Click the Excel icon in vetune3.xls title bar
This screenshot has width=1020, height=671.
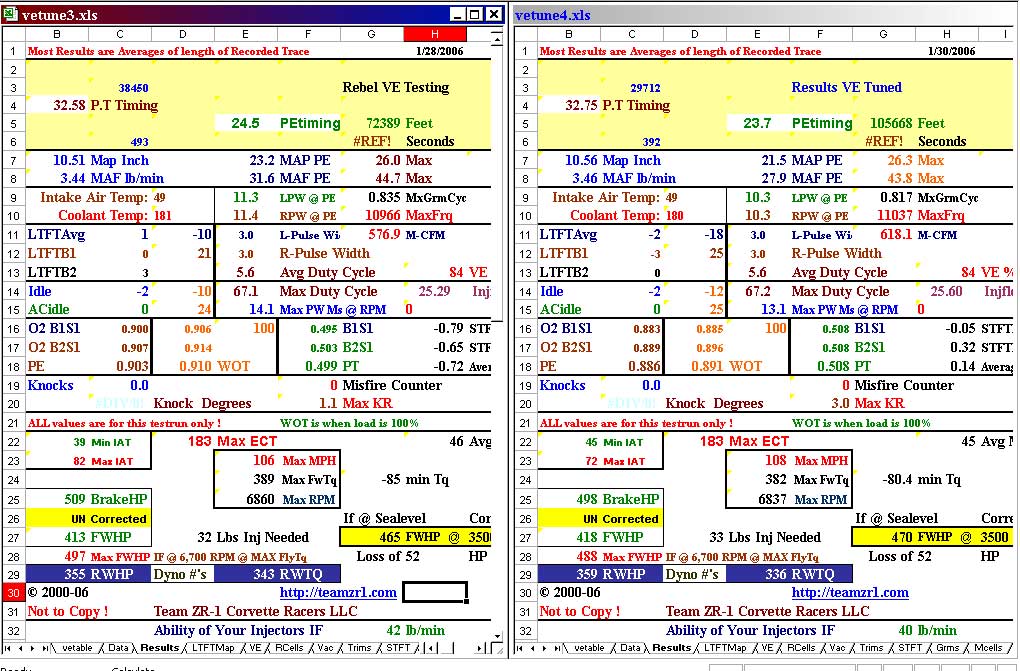9,14
